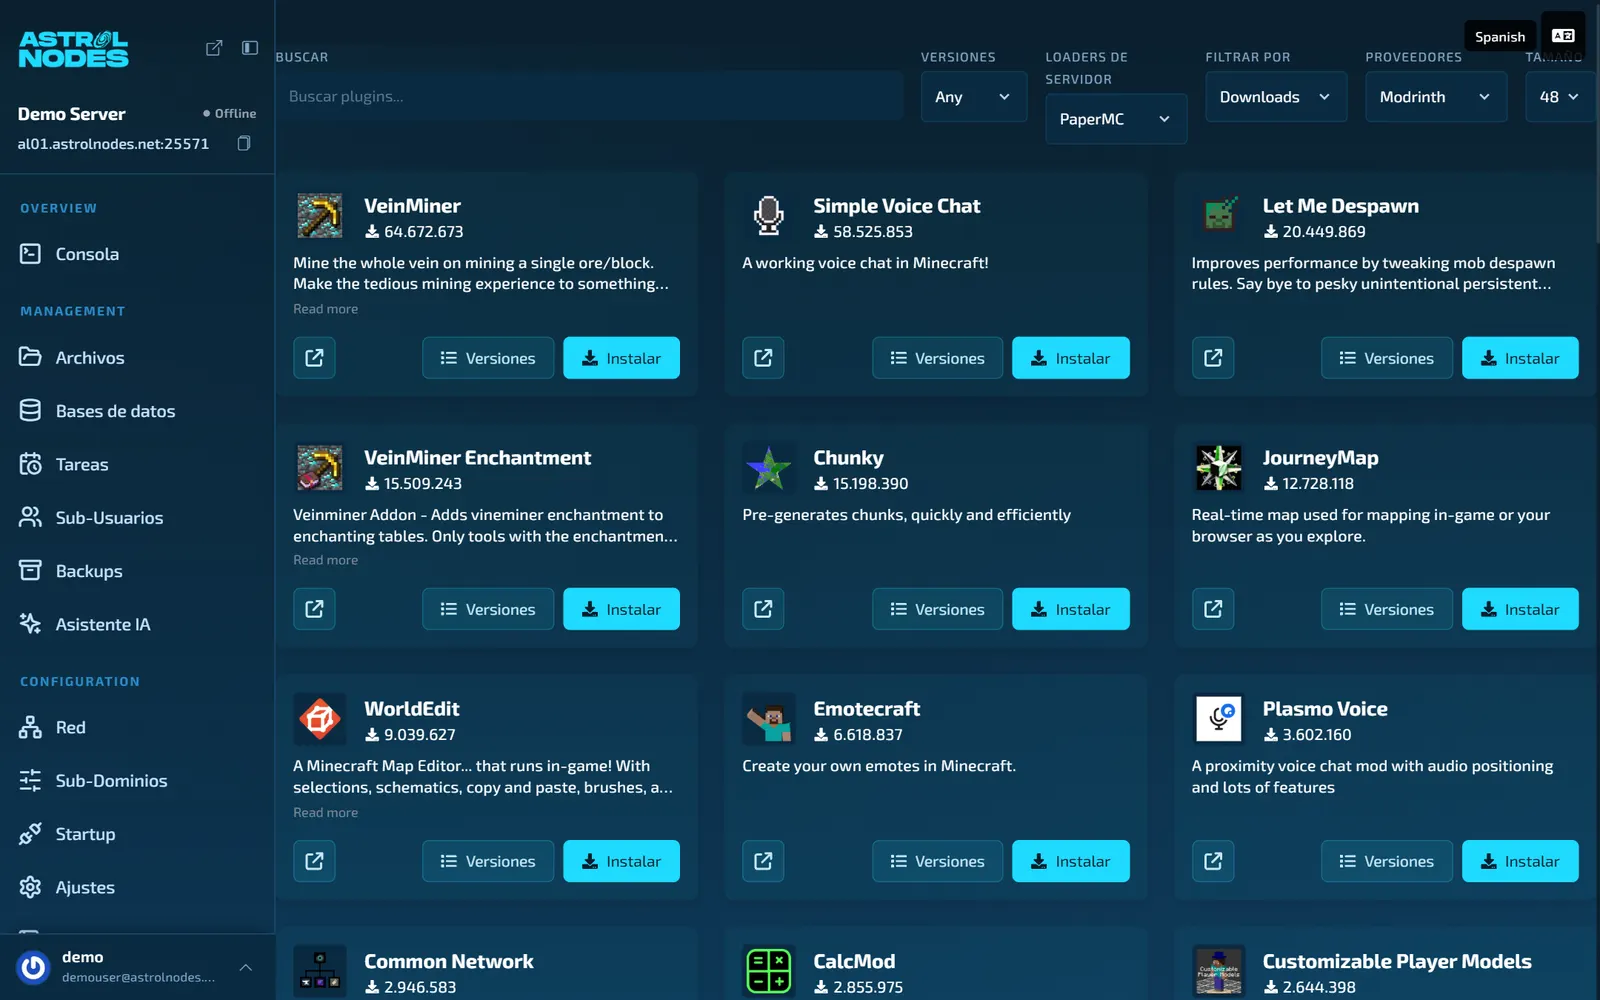This screenshot has height=1000, width=1600.
Task: Click VeinMiner pickaxe thumbnail
Action: tap(320, 216)
